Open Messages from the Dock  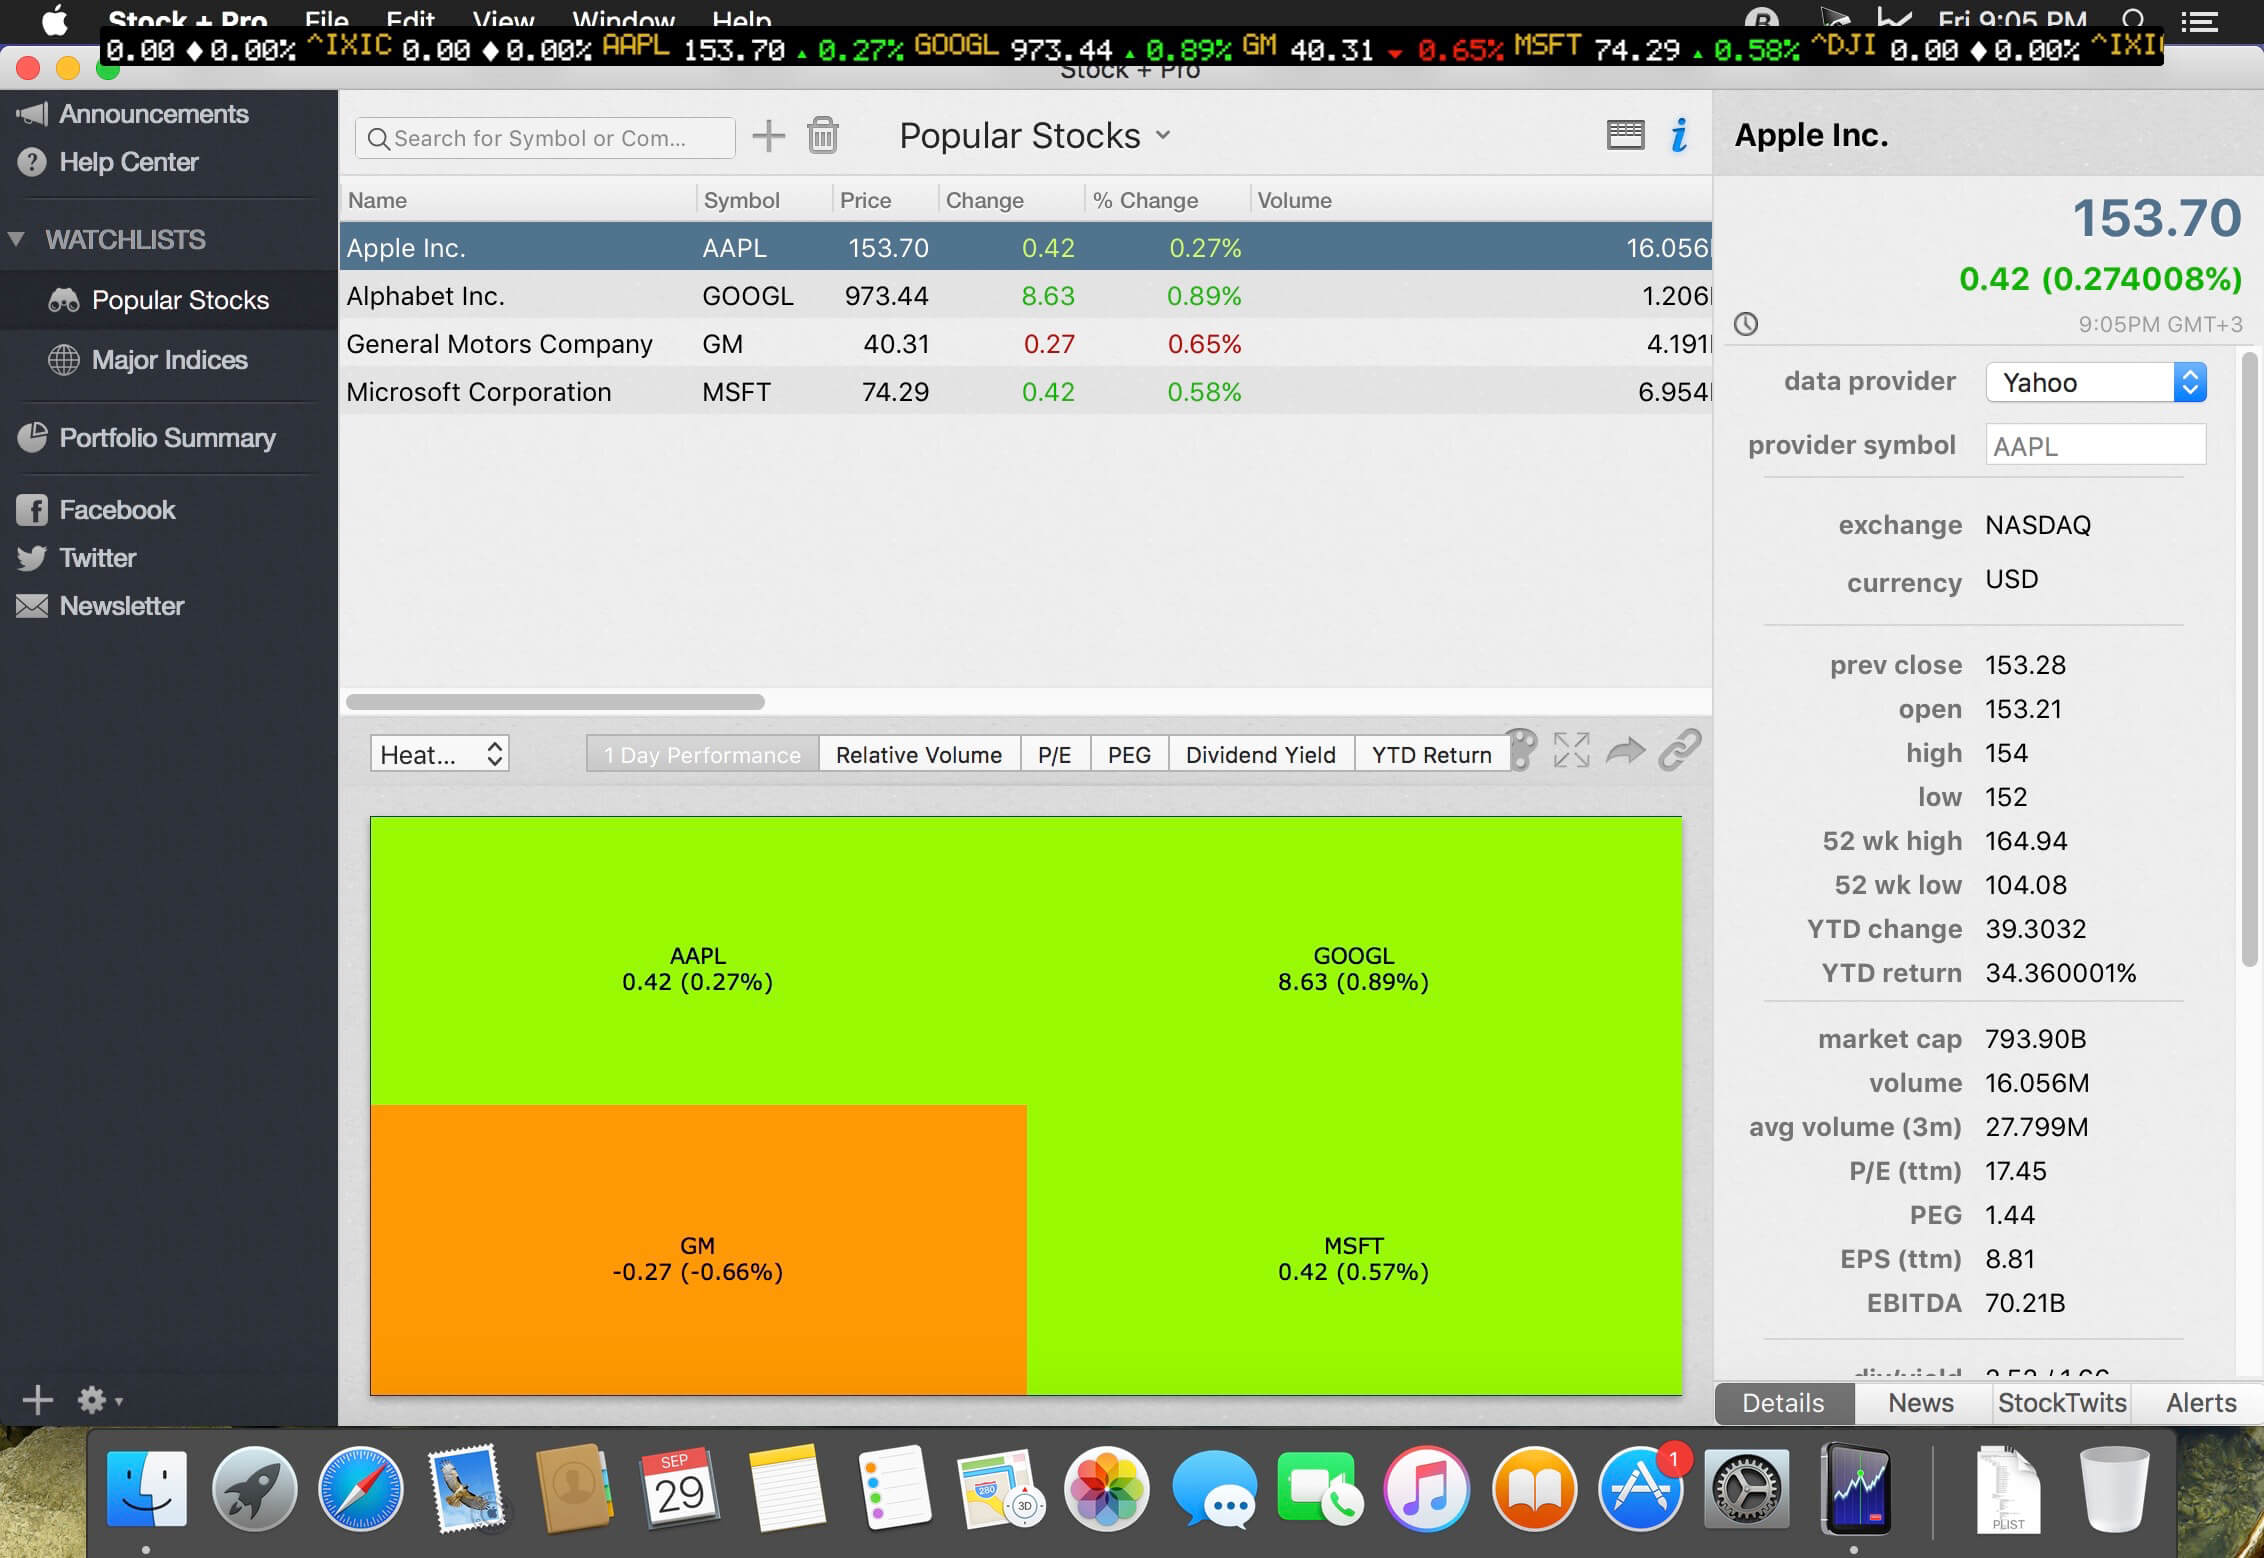[1213, 1489]
